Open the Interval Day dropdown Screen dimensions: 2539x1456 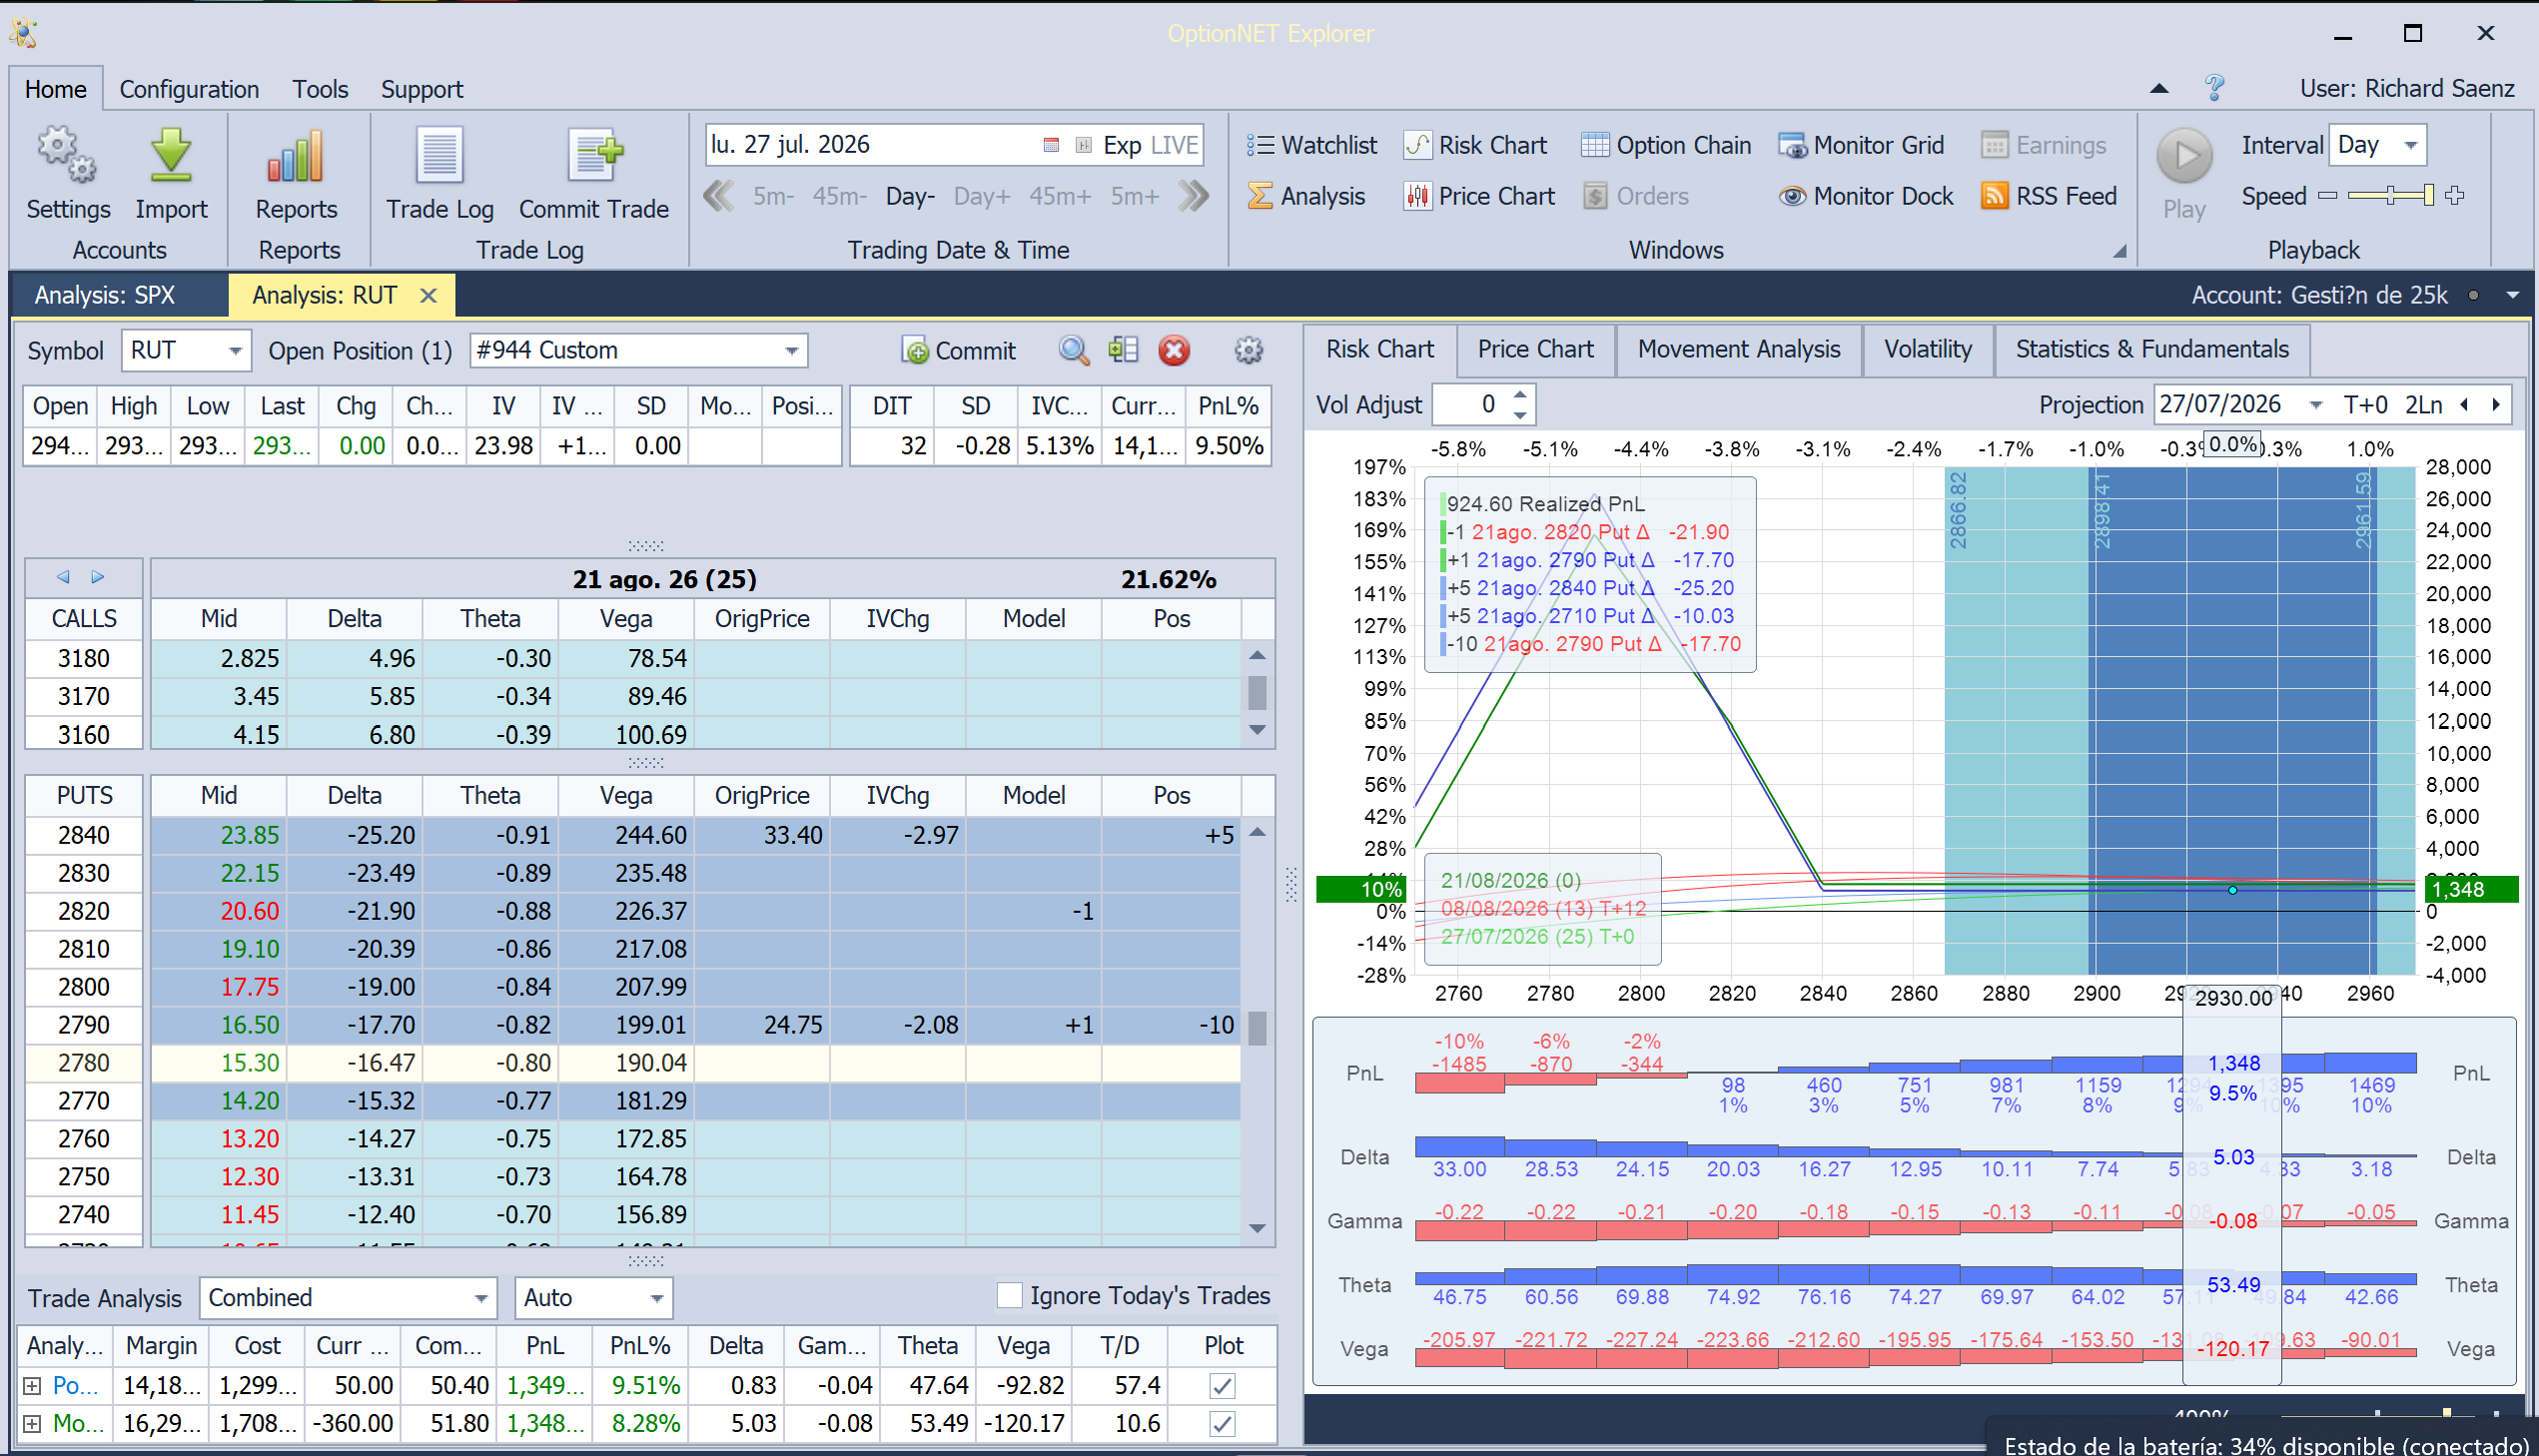2411,145
